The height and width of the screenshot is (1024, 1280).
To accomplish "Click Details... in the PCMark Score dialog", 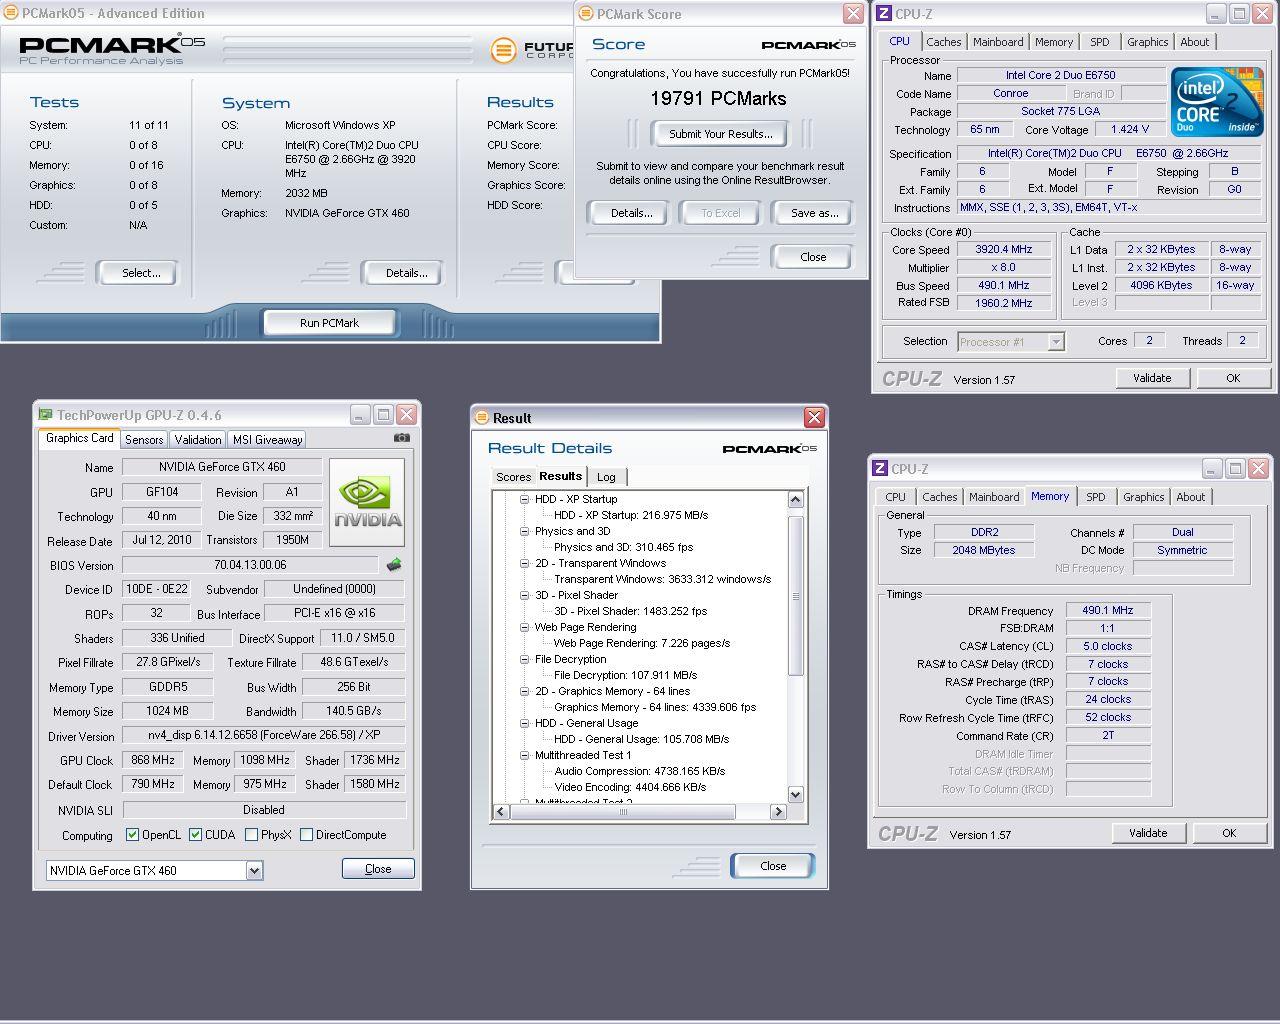I will tap(631, 213).
